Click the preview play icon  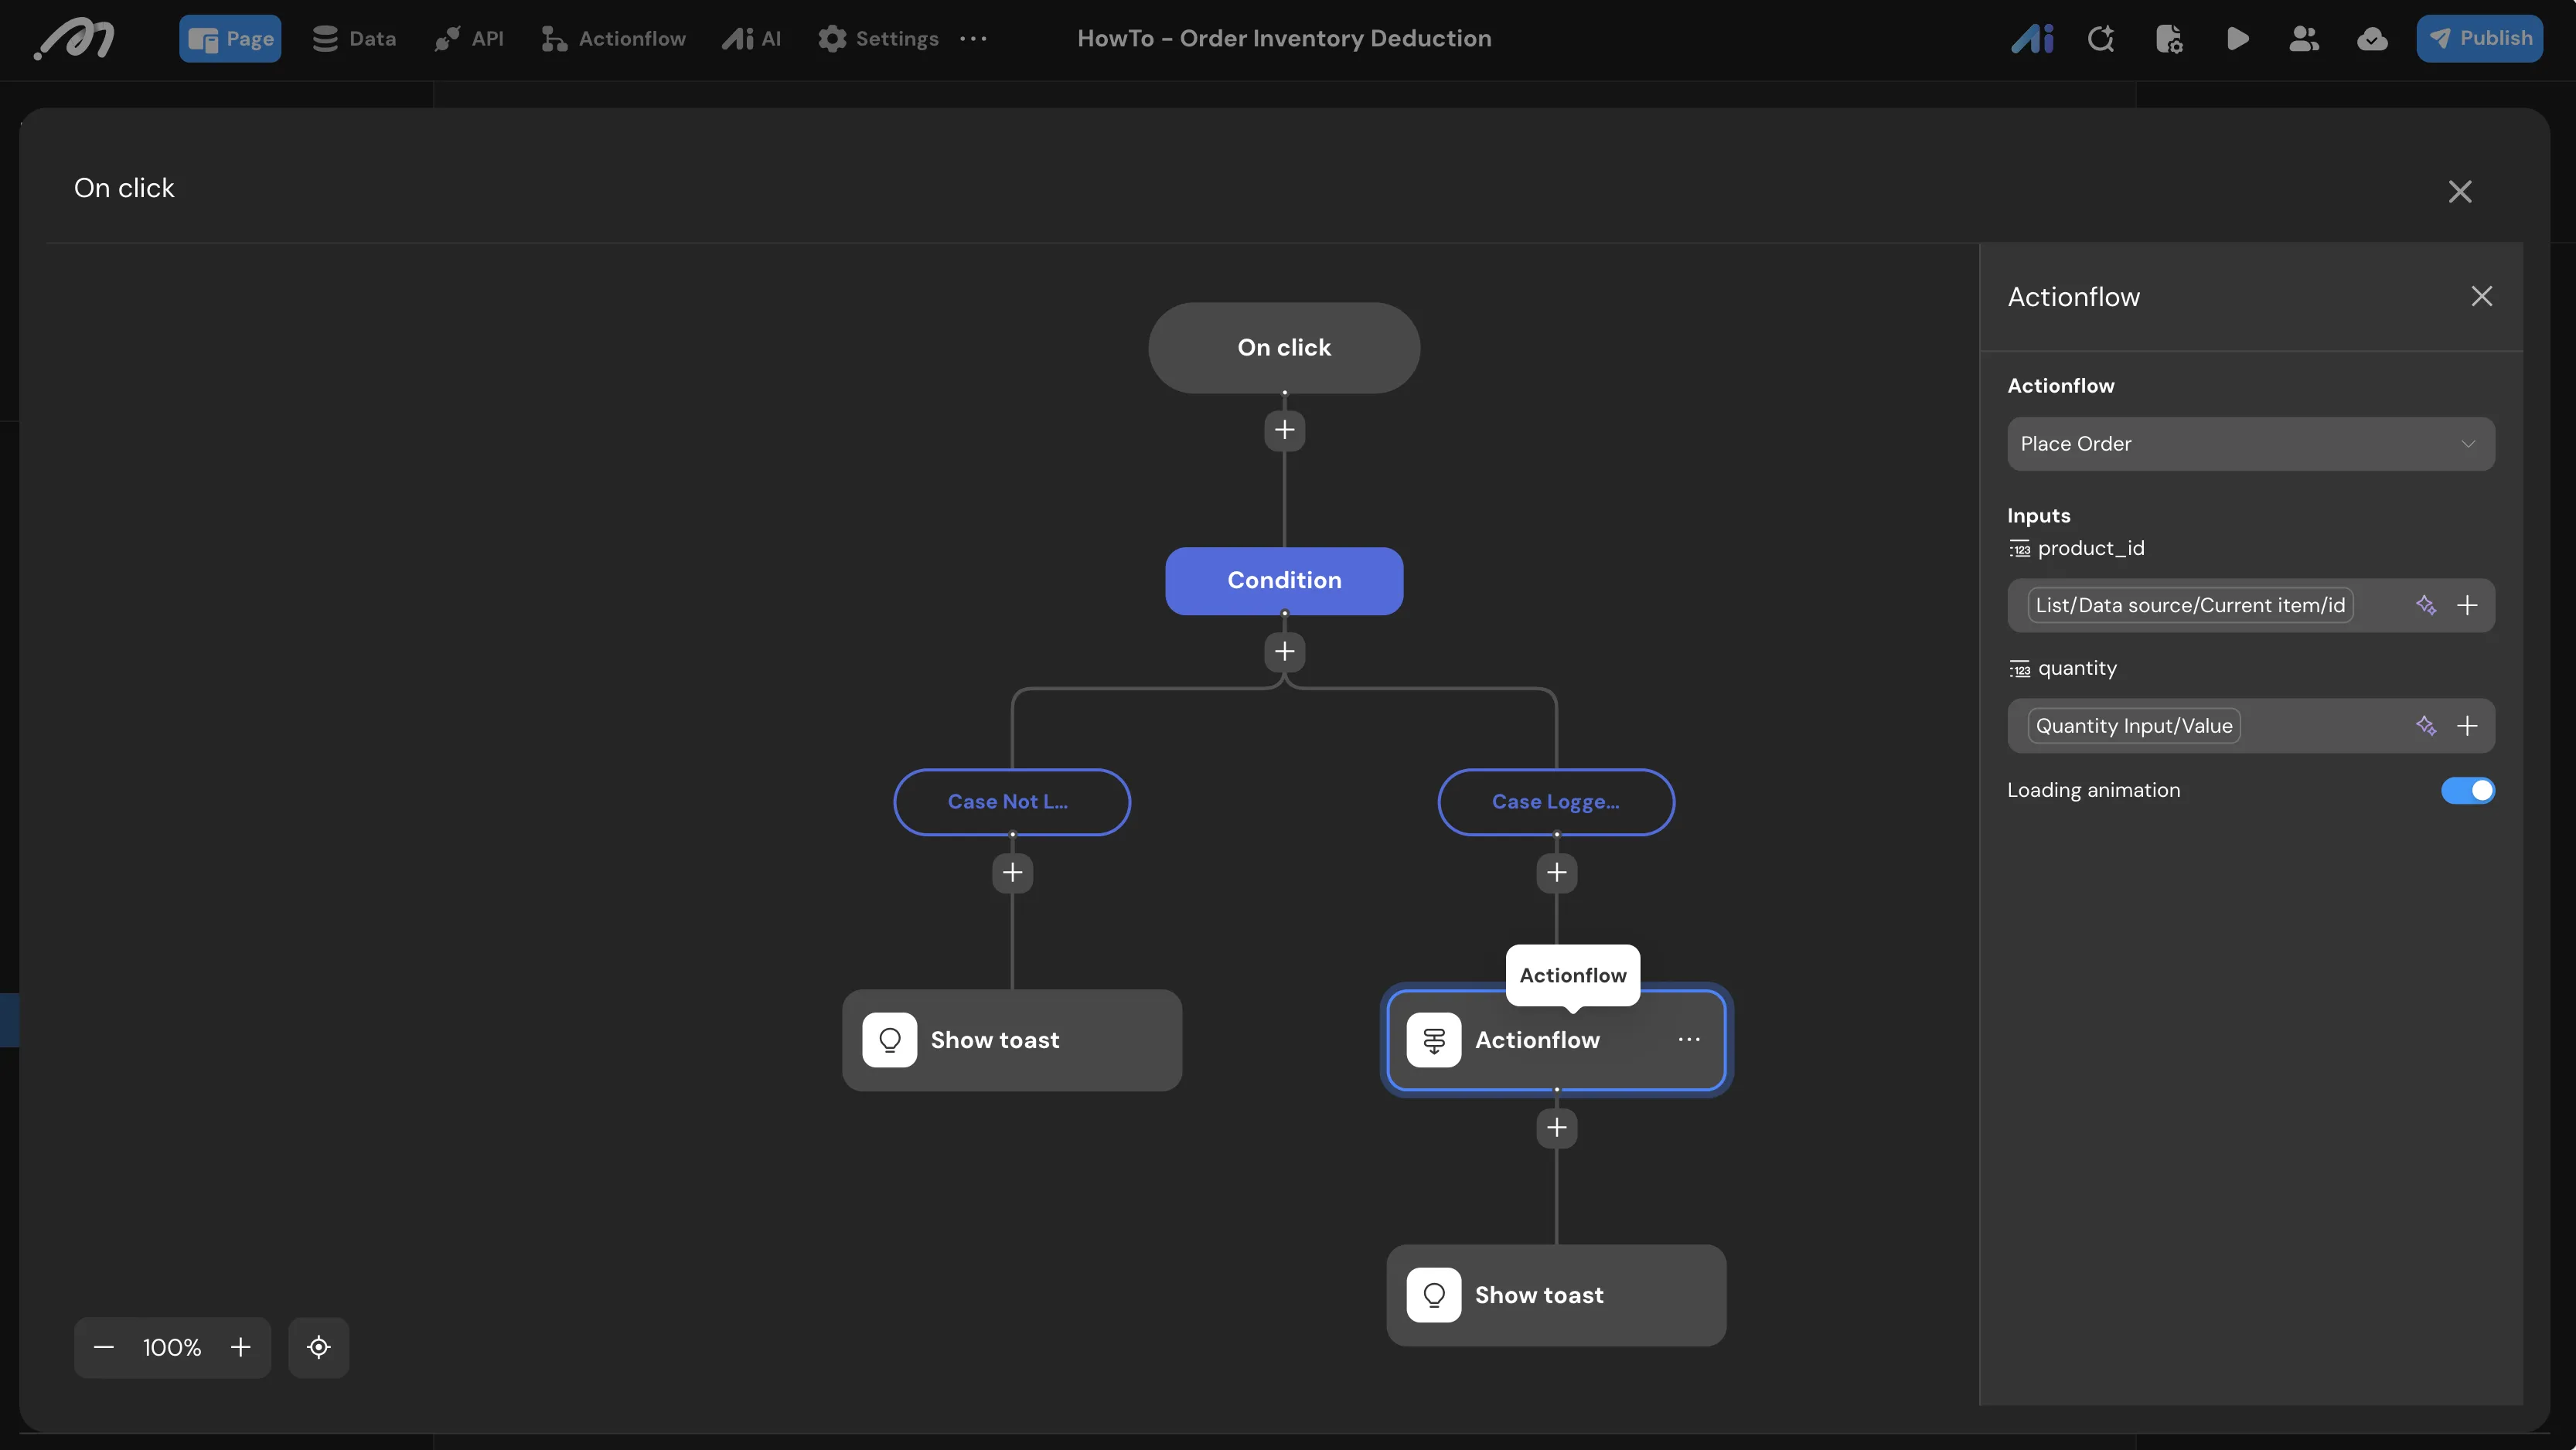point(2238,39)
